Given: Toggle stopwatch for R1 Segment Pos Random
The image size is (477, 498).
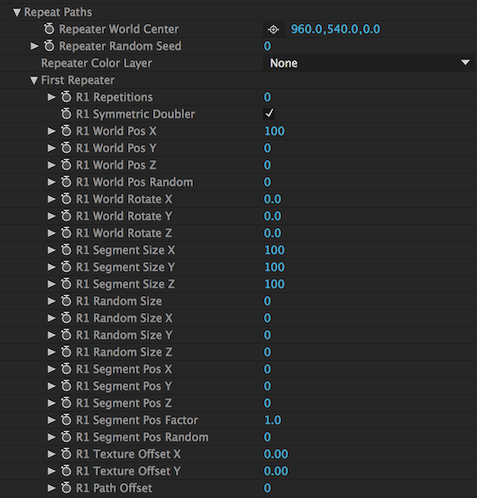Looking at the screenshot, I should pos(66,437).
